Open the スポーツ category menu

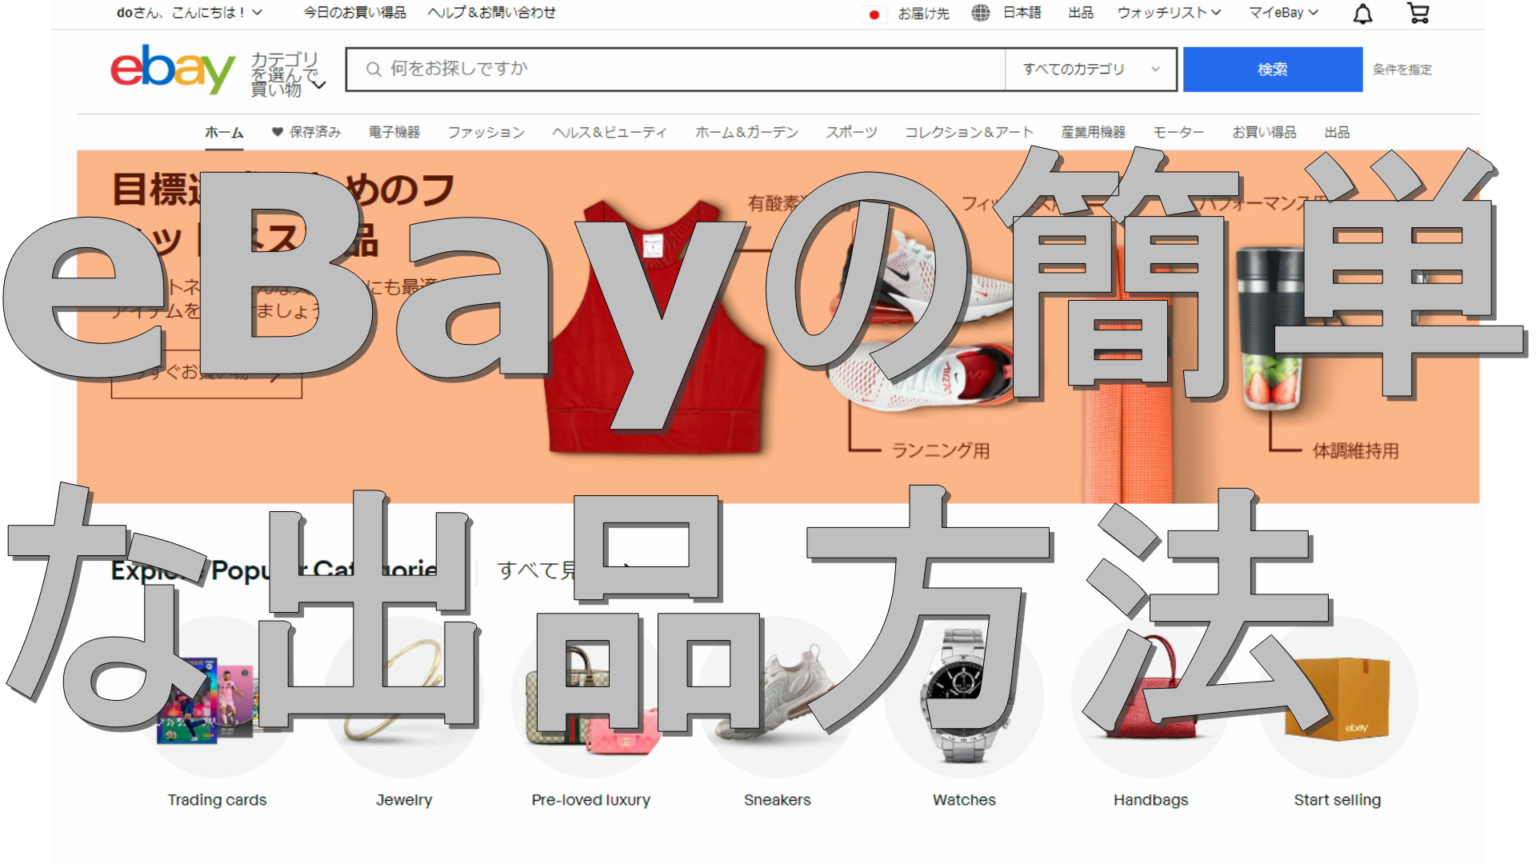(852, 132)
